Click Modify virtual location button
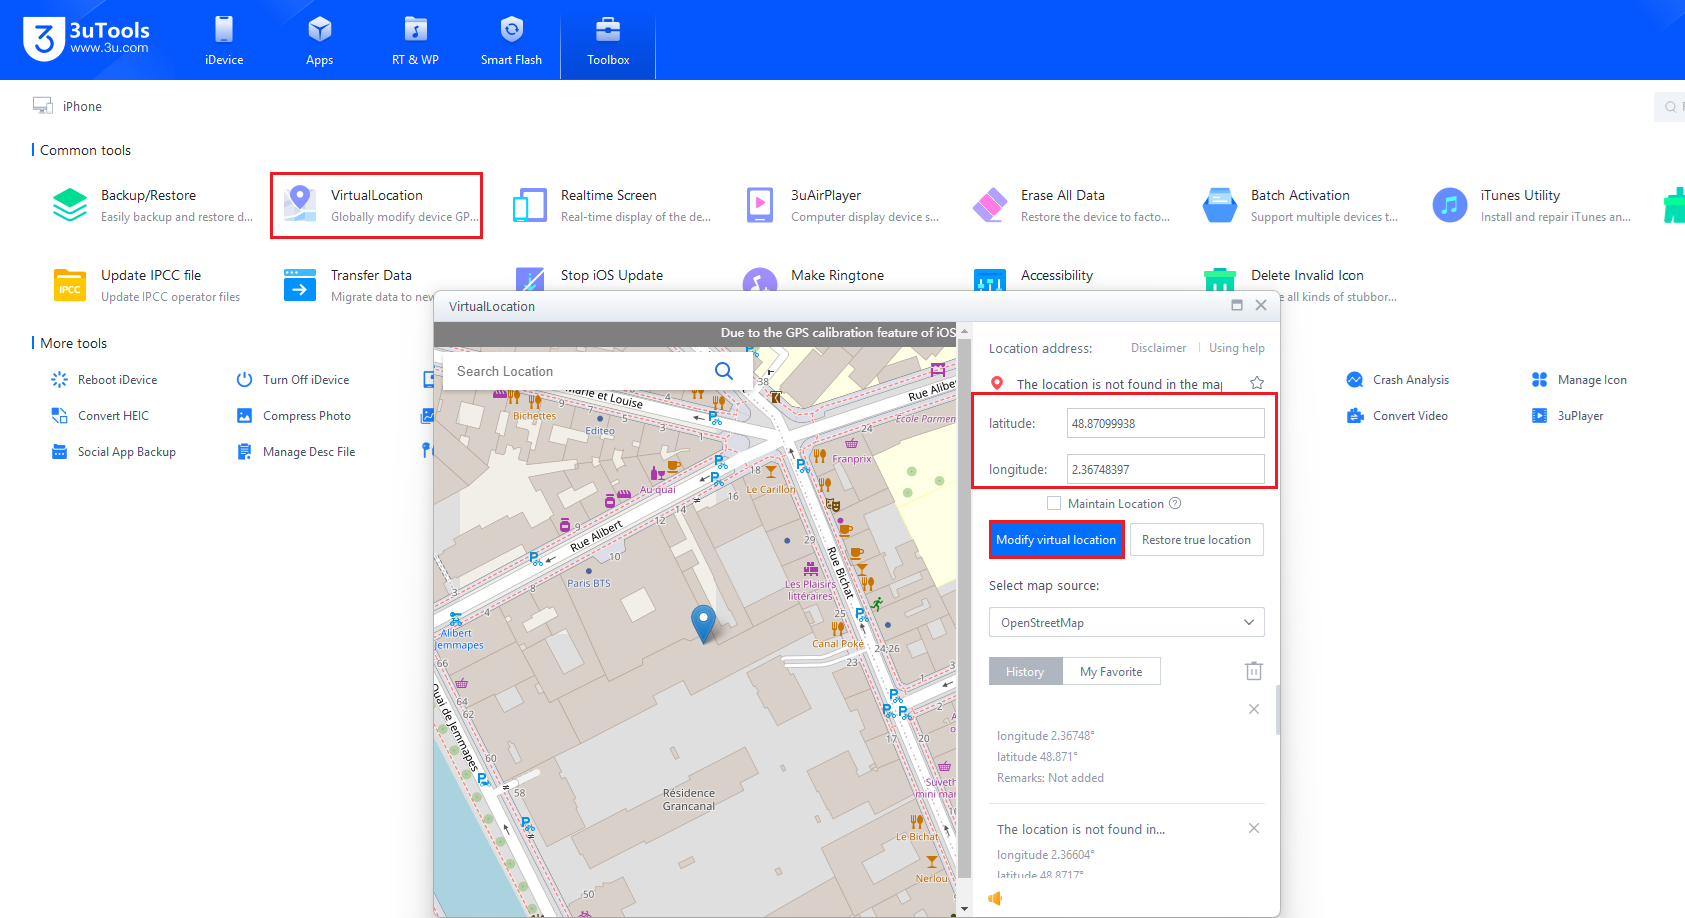This screenshot has width=1685, height=918. click(x=1056, y=540)
